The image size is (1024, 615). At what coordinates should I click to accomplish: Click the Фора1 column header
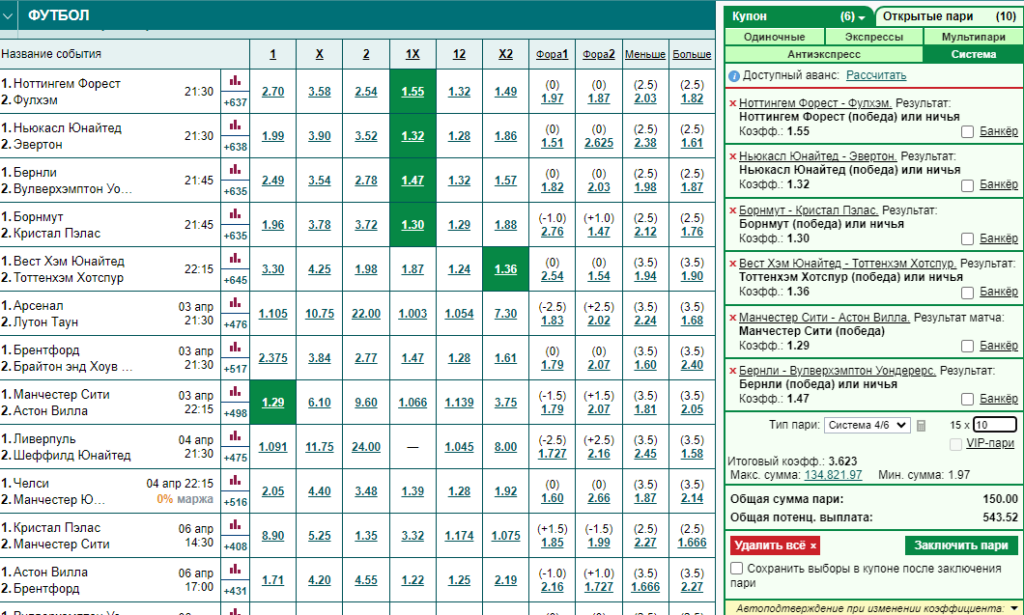click(552, 54)
